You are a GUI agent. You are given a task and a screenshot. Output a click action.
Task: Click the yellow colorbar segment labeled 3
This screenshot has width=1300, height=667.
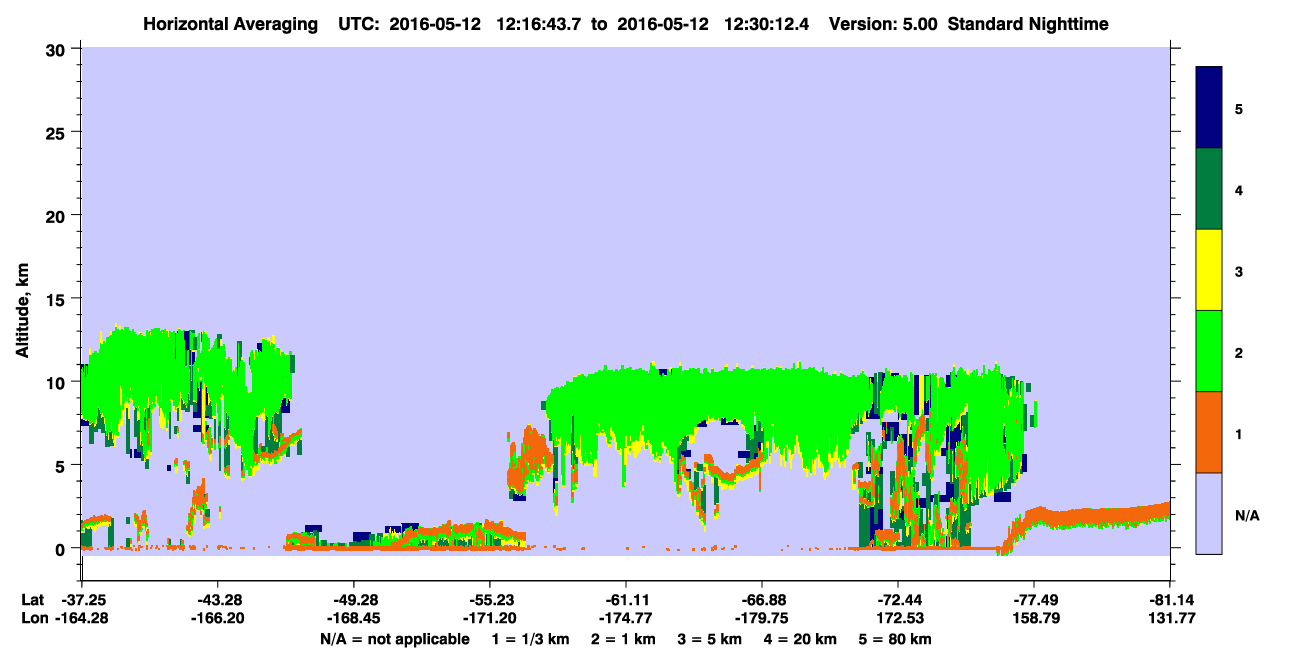1209,270
